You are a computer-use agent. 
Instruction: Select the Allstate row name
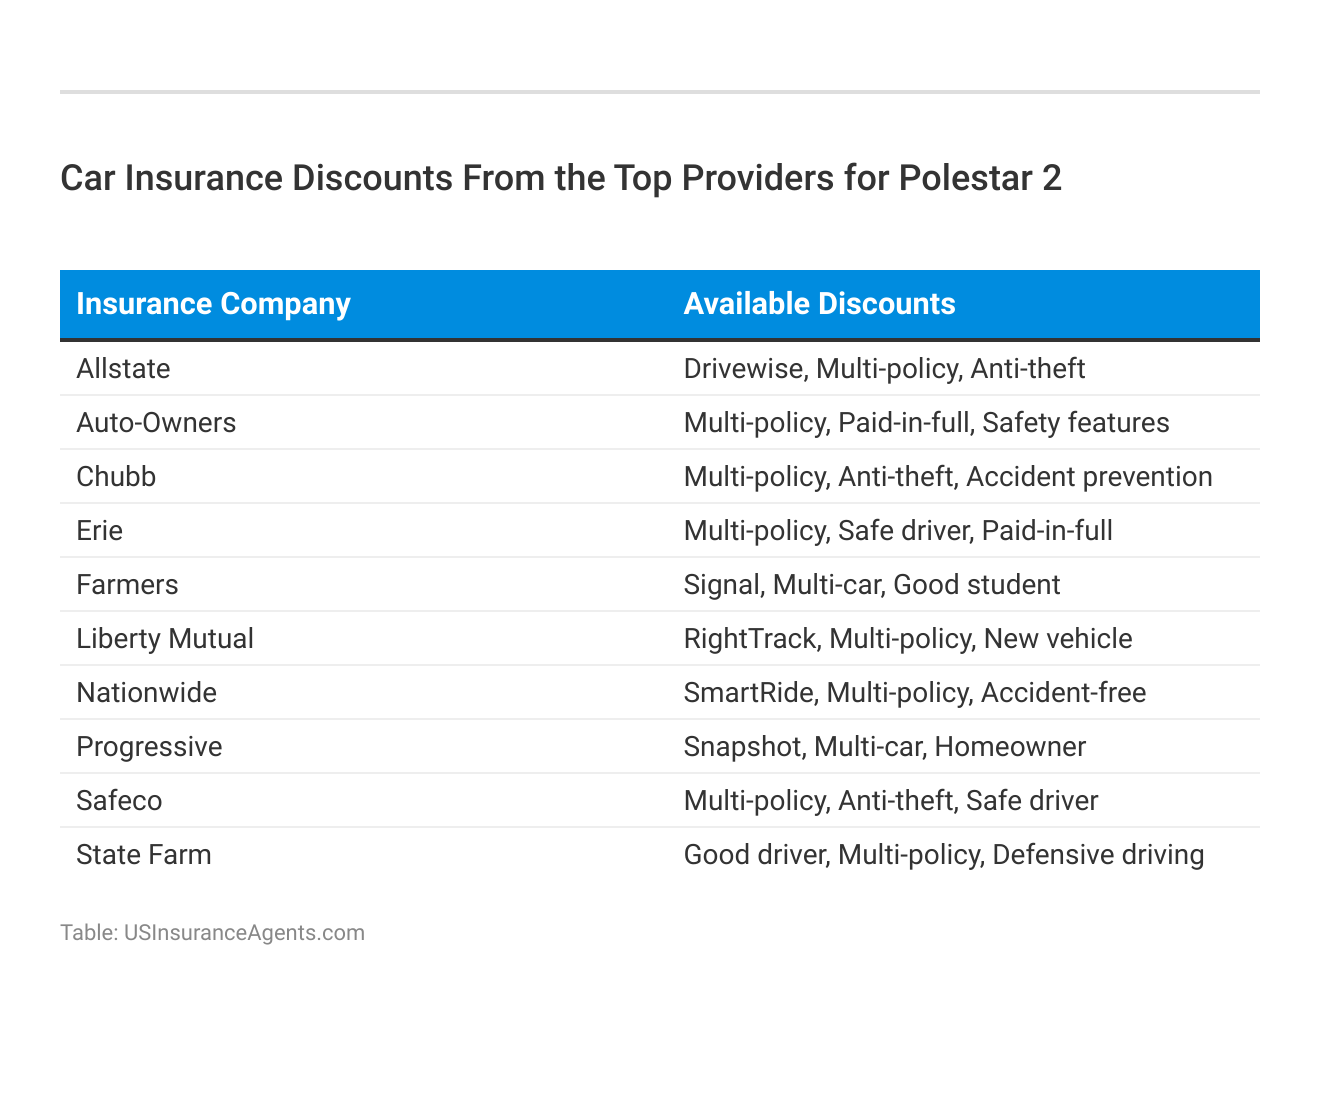pyautogui.click(x=123, y=369)
